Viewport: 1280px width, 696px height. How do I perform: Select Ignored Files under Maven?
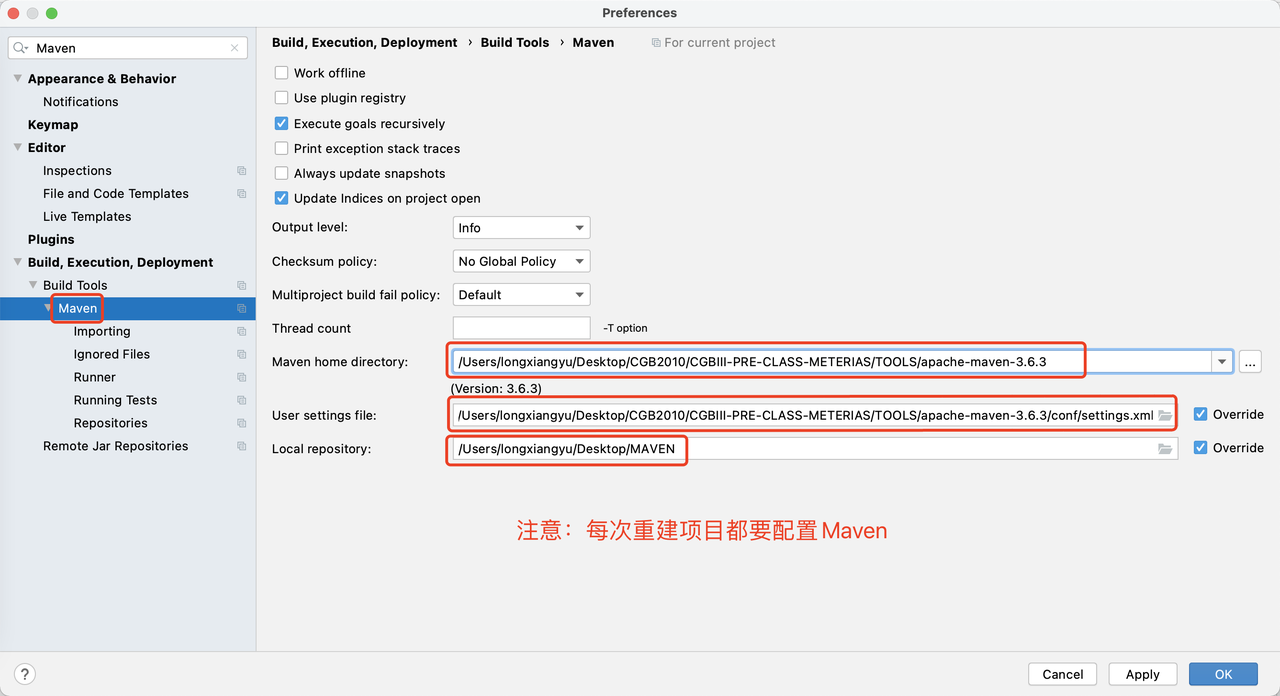point(112,355)
